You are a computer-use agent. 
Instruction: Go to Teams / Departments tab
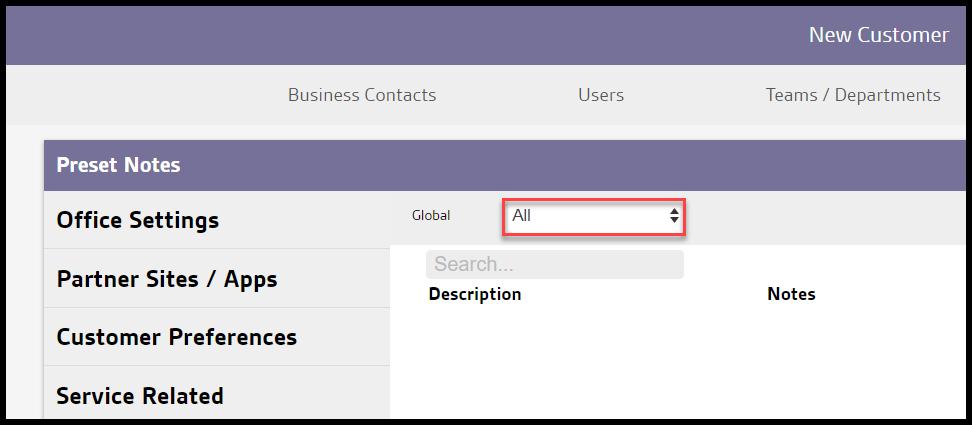pos(853,95)
